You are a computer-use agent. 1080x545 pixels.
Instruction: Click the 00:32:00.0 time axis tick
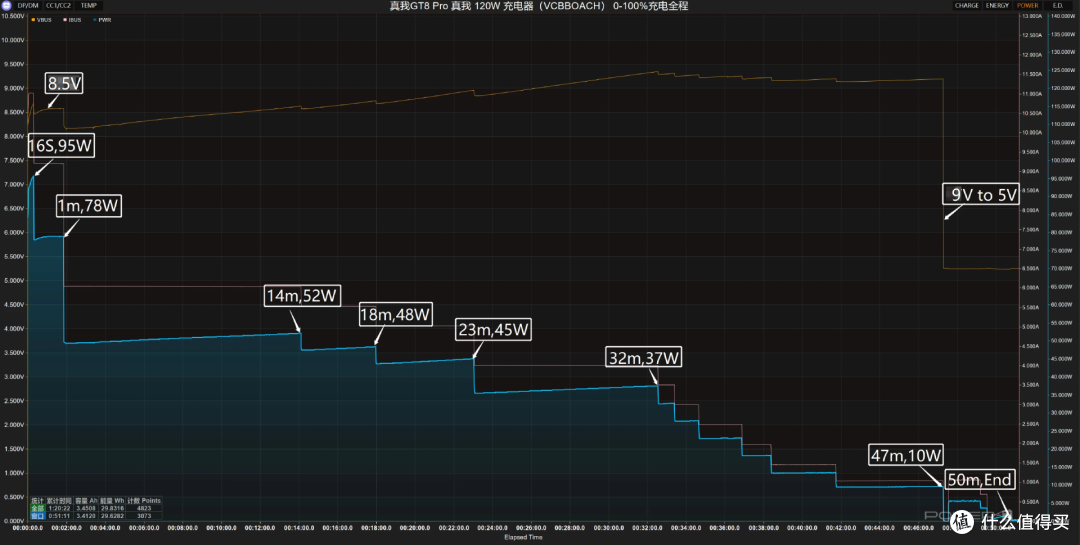(647, 528)
